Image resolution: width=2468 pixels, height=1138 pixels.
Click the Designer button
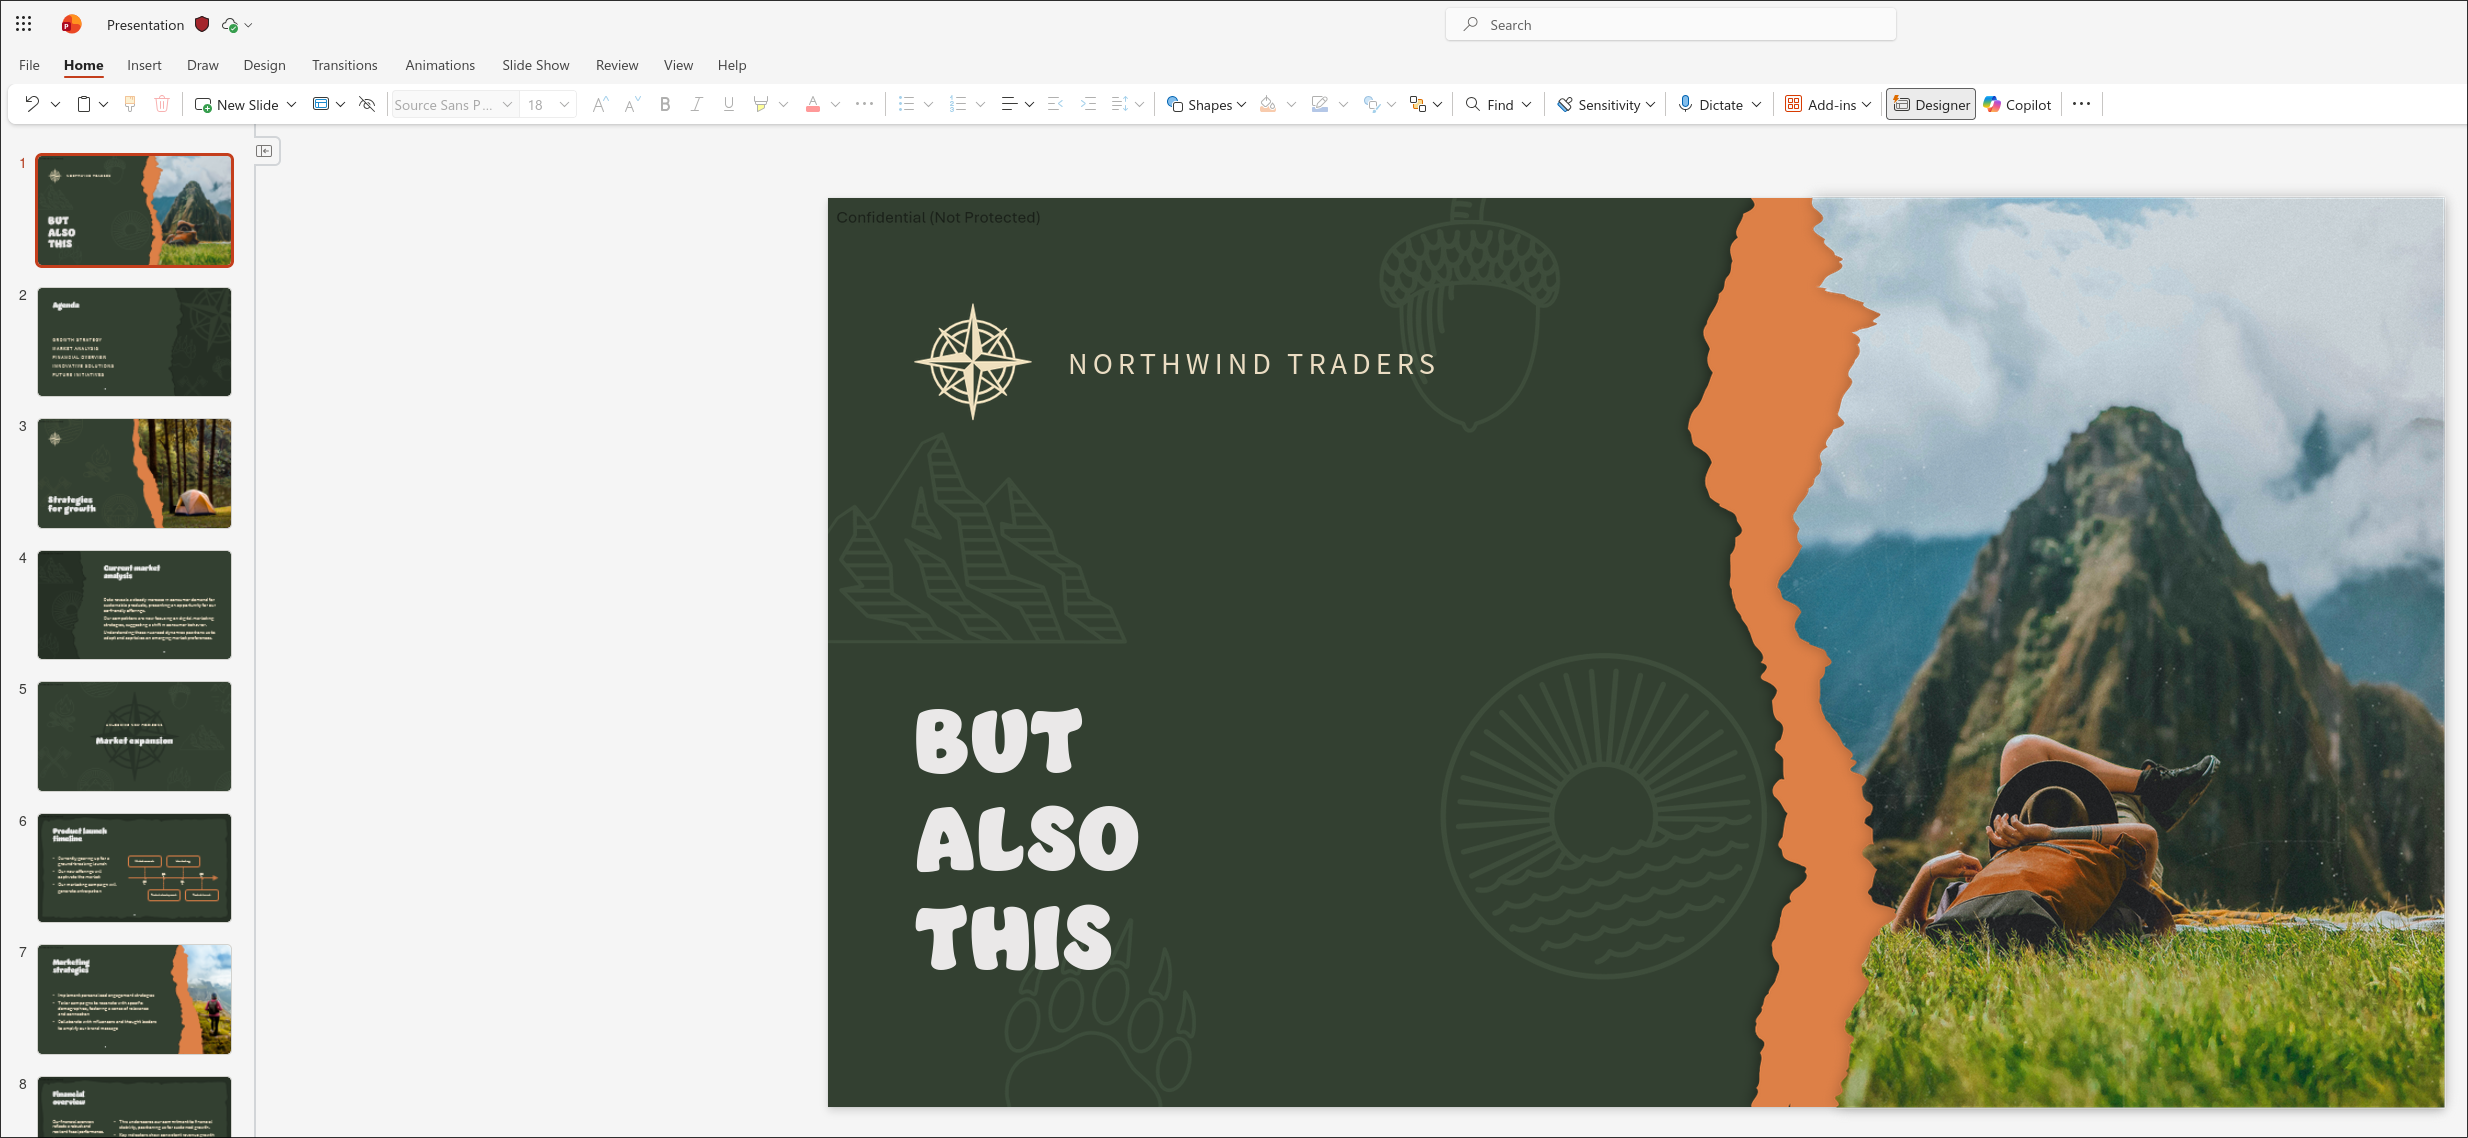tap(1930, 104)
